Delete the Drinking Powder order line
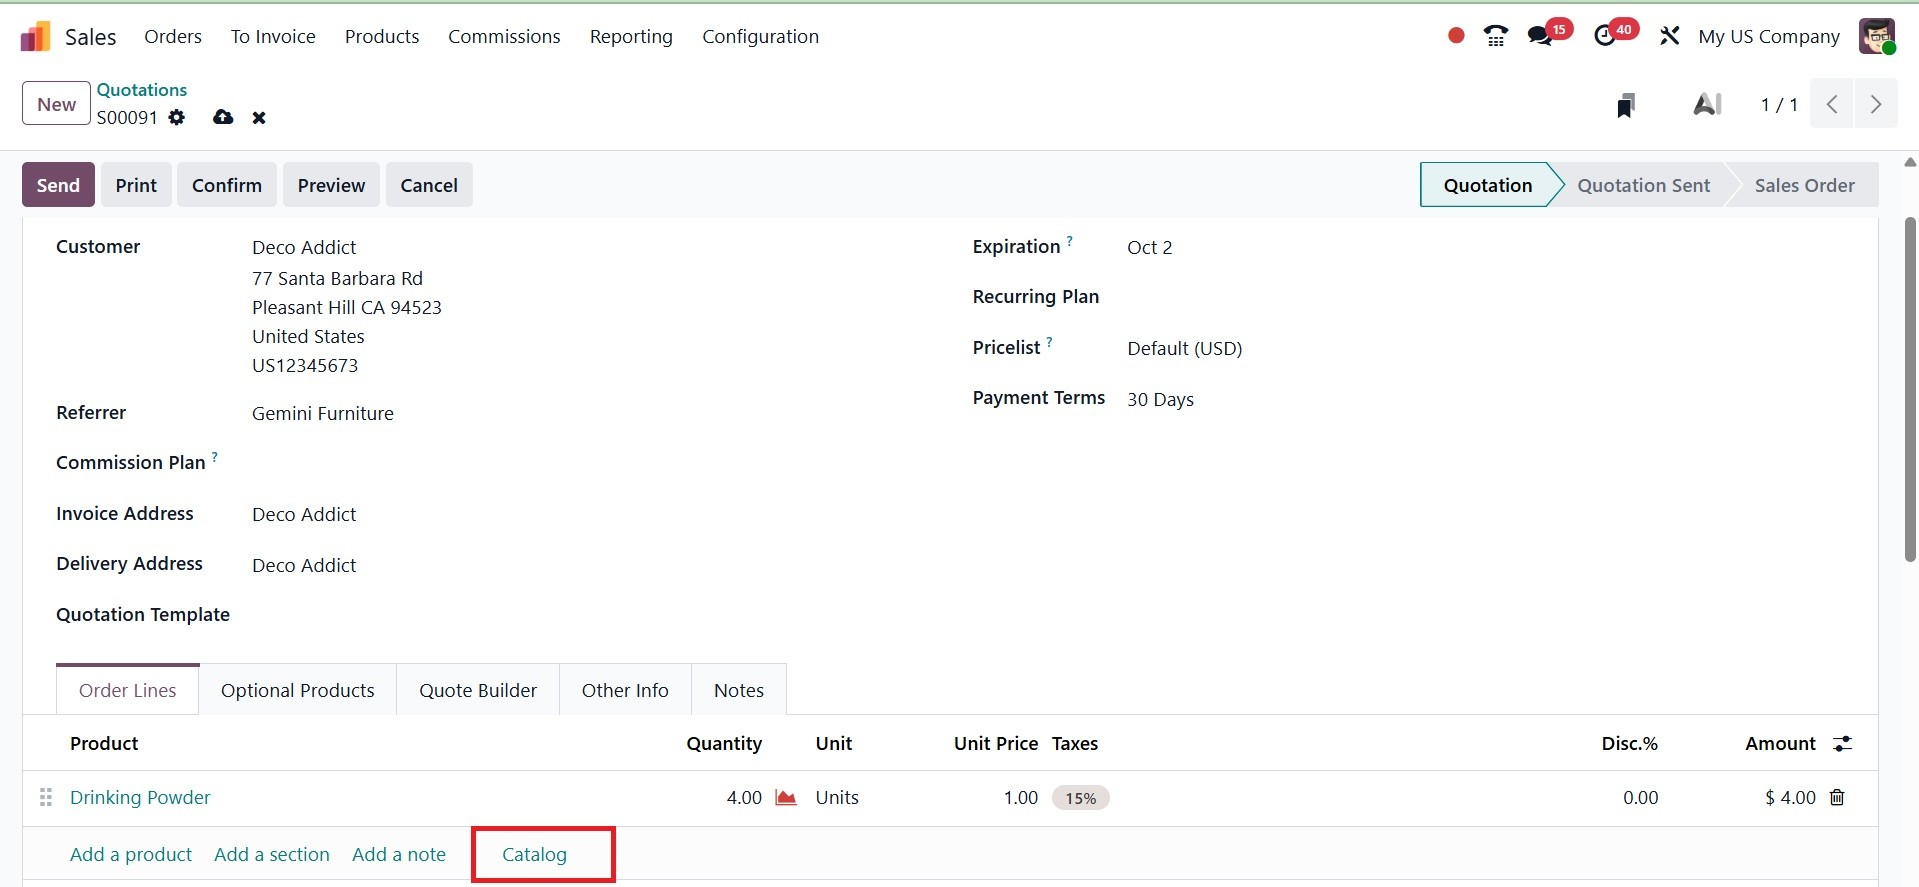This screenshot has height=887, width=1919. click(1837, 798)
